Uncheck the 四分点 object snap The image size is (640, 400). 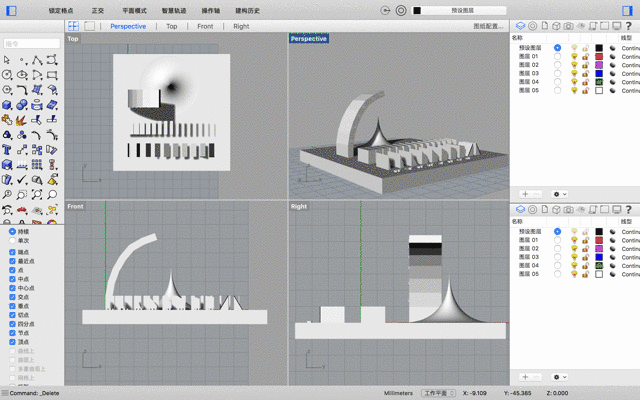pos(12,324)
